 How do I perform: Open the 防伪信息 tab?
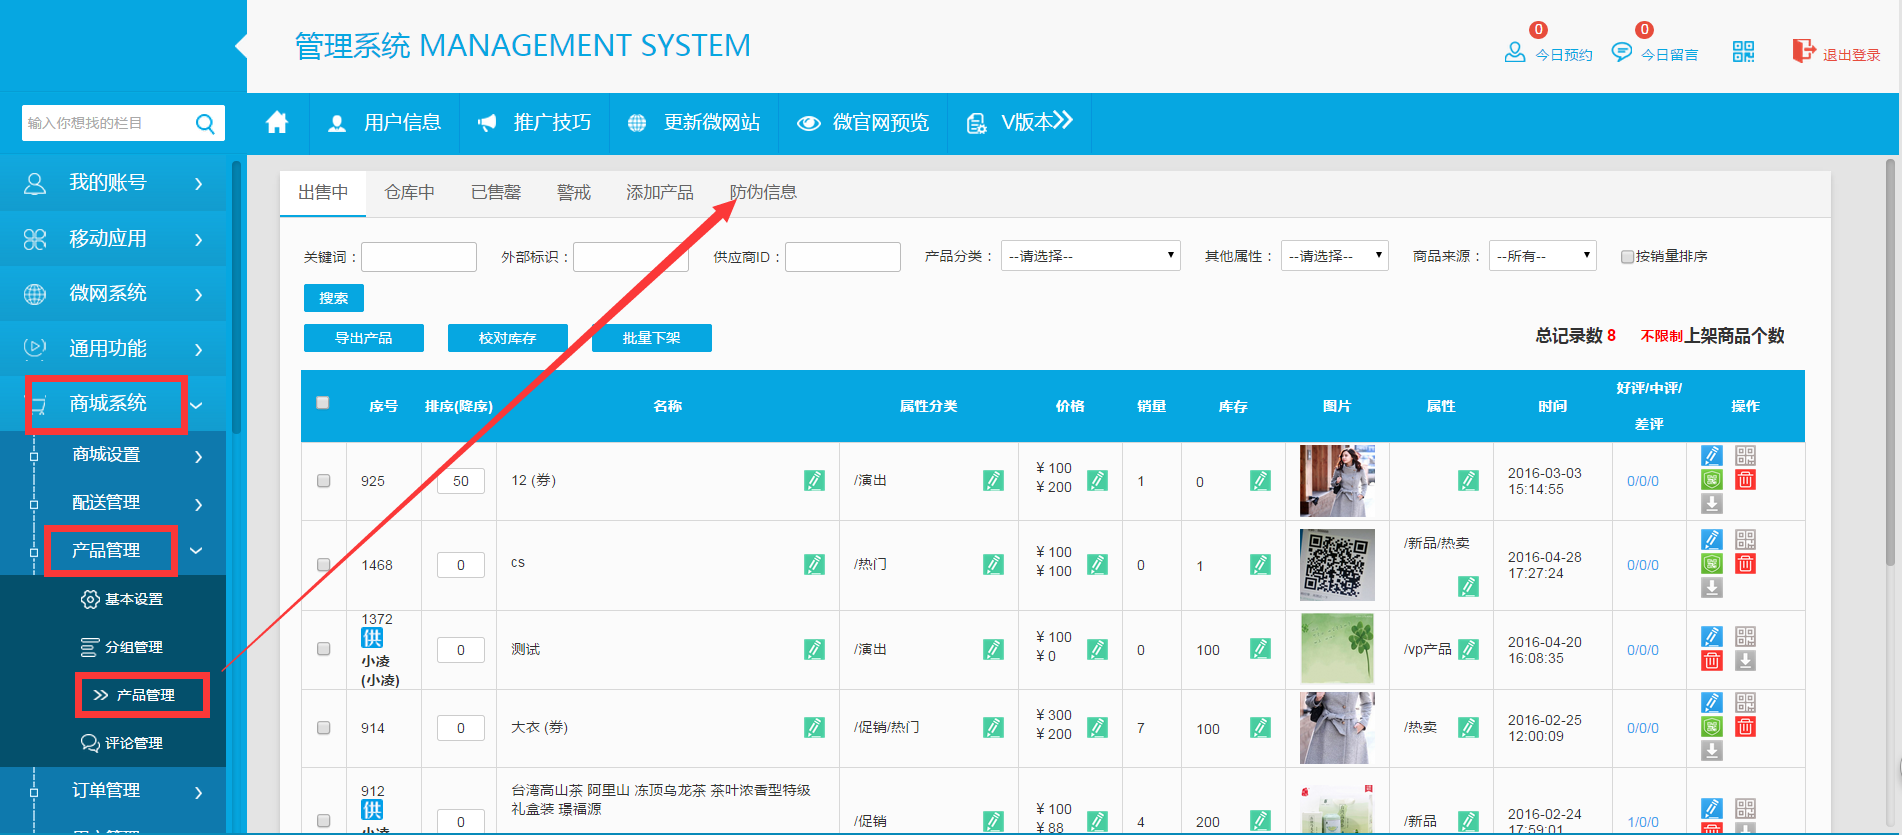pyautogui.click(x=763, y=192)
